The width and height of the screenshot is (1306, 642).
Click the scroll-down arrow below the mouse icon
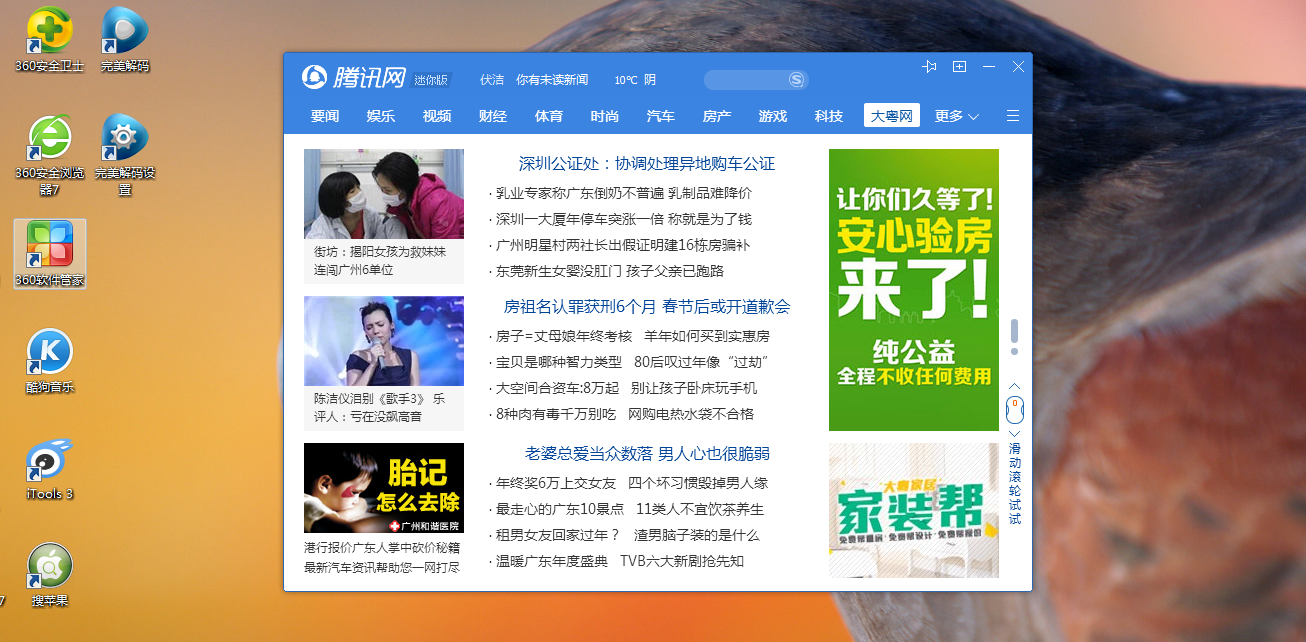tap(1014, 432)
